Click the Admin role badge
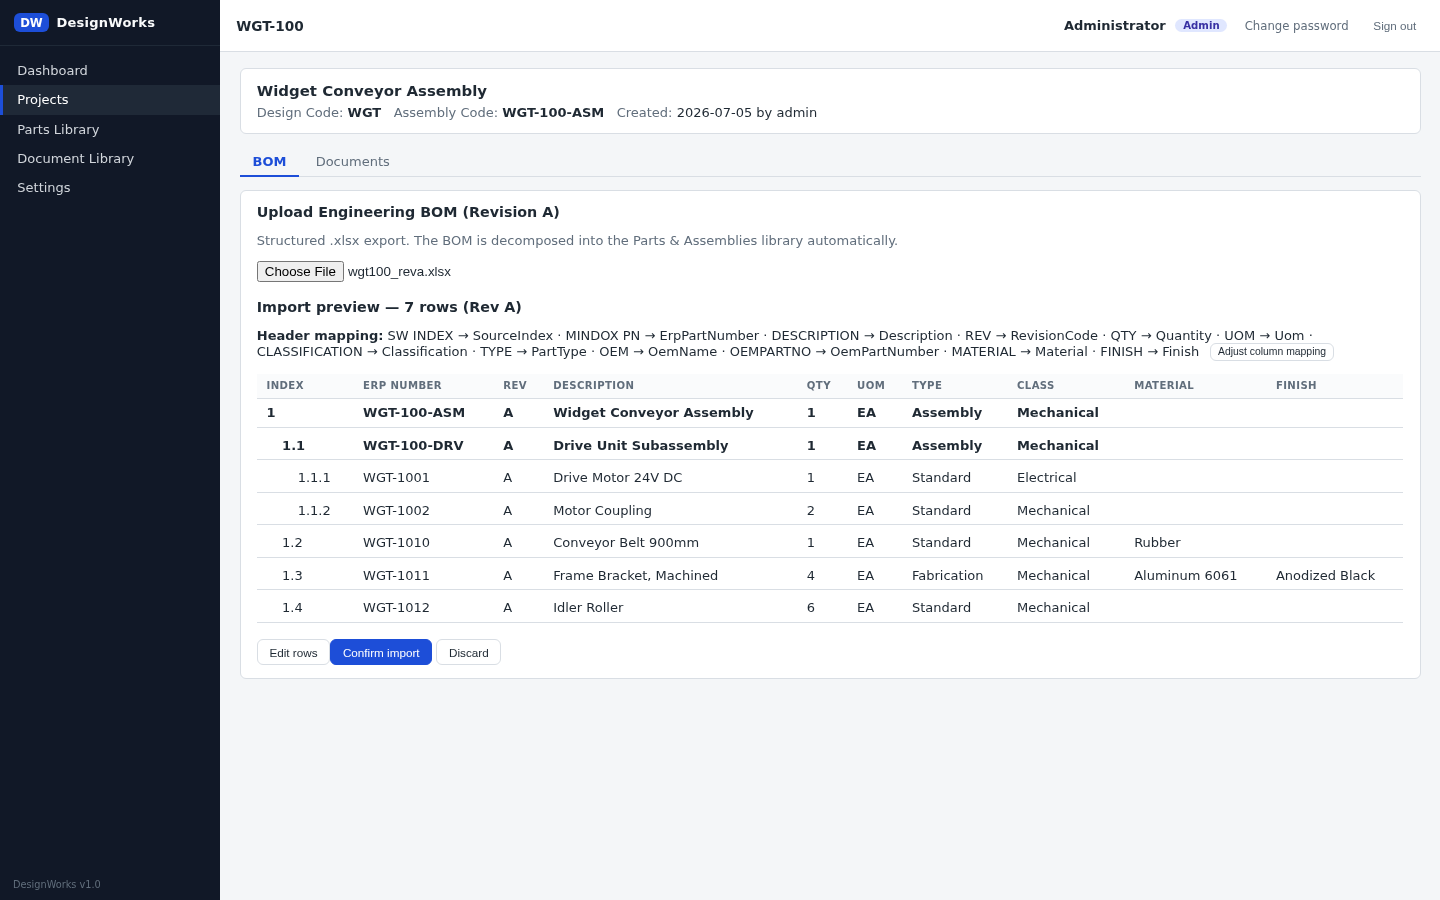1440x900 pixels. (x=1201, y=26)
